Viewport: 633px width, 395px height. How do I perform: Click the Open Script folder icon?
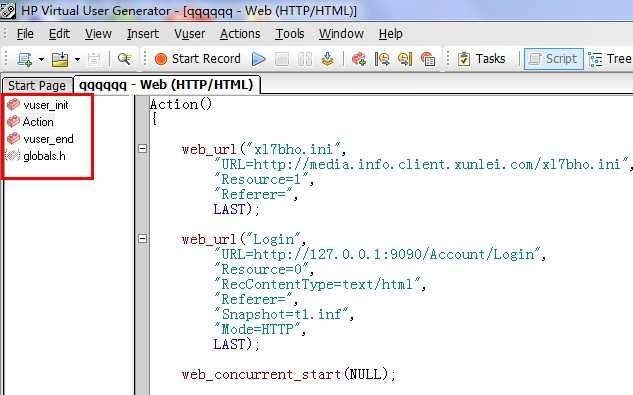(60, 59)
